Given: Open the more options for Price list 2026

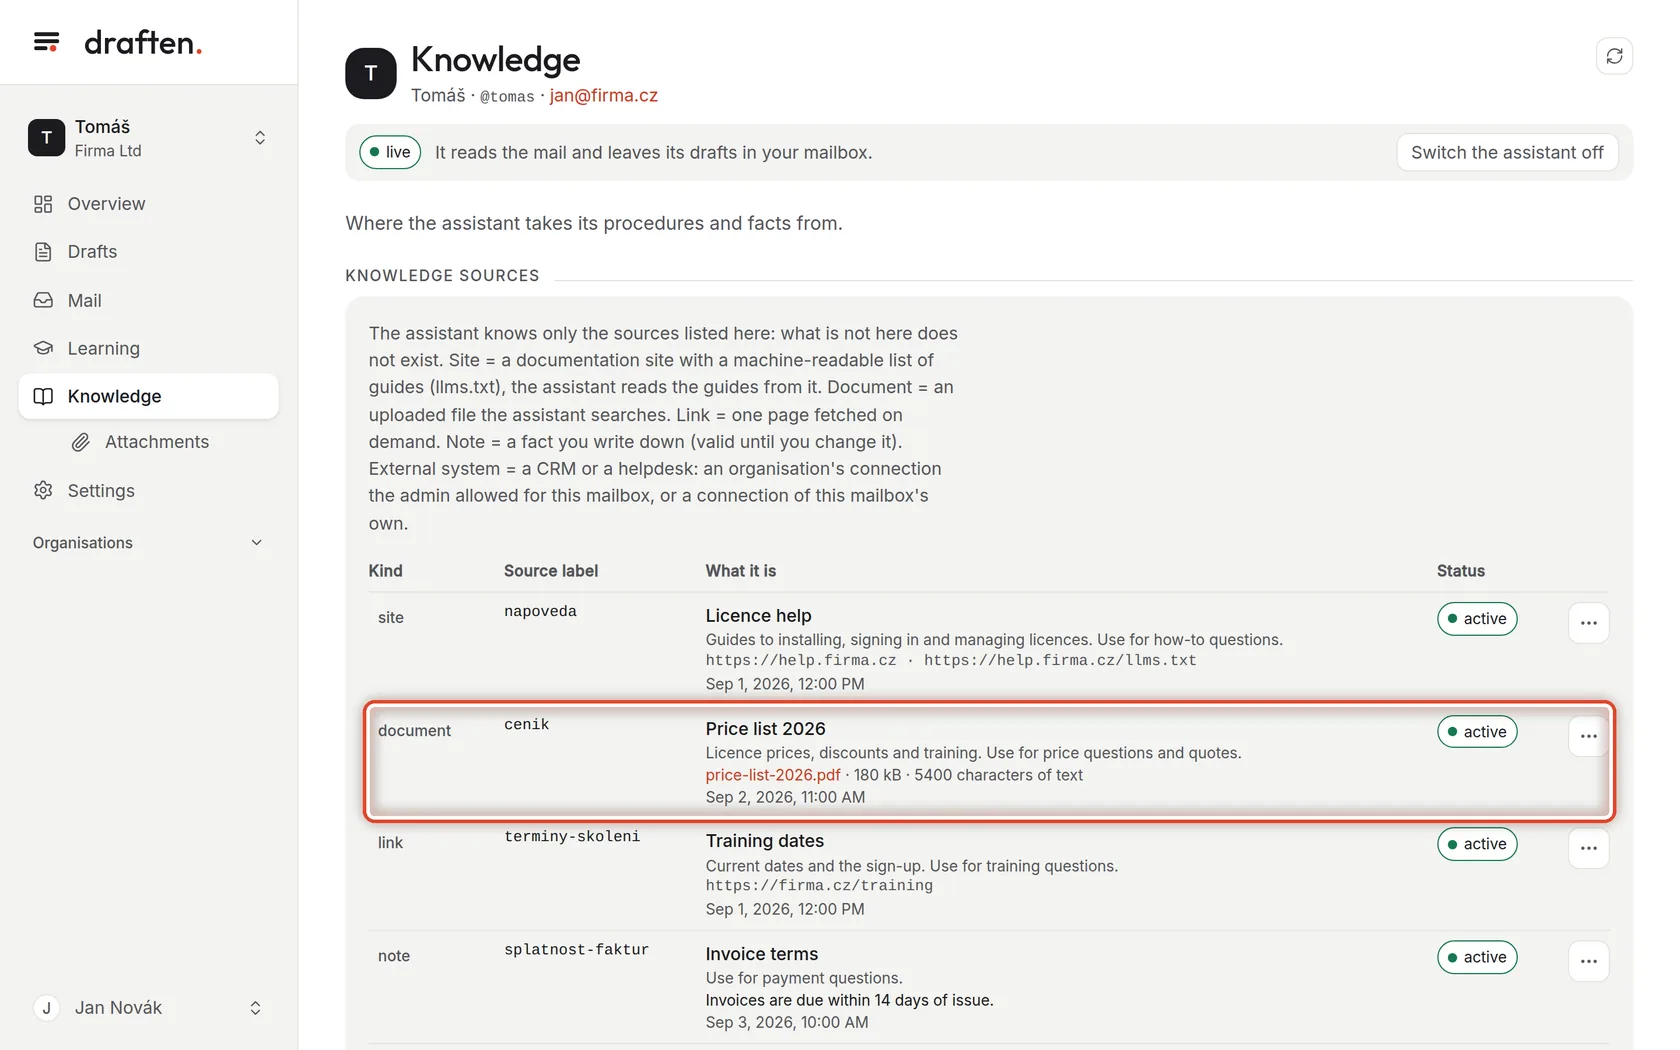Looking at the screenshot, I should click(1588, 736).
